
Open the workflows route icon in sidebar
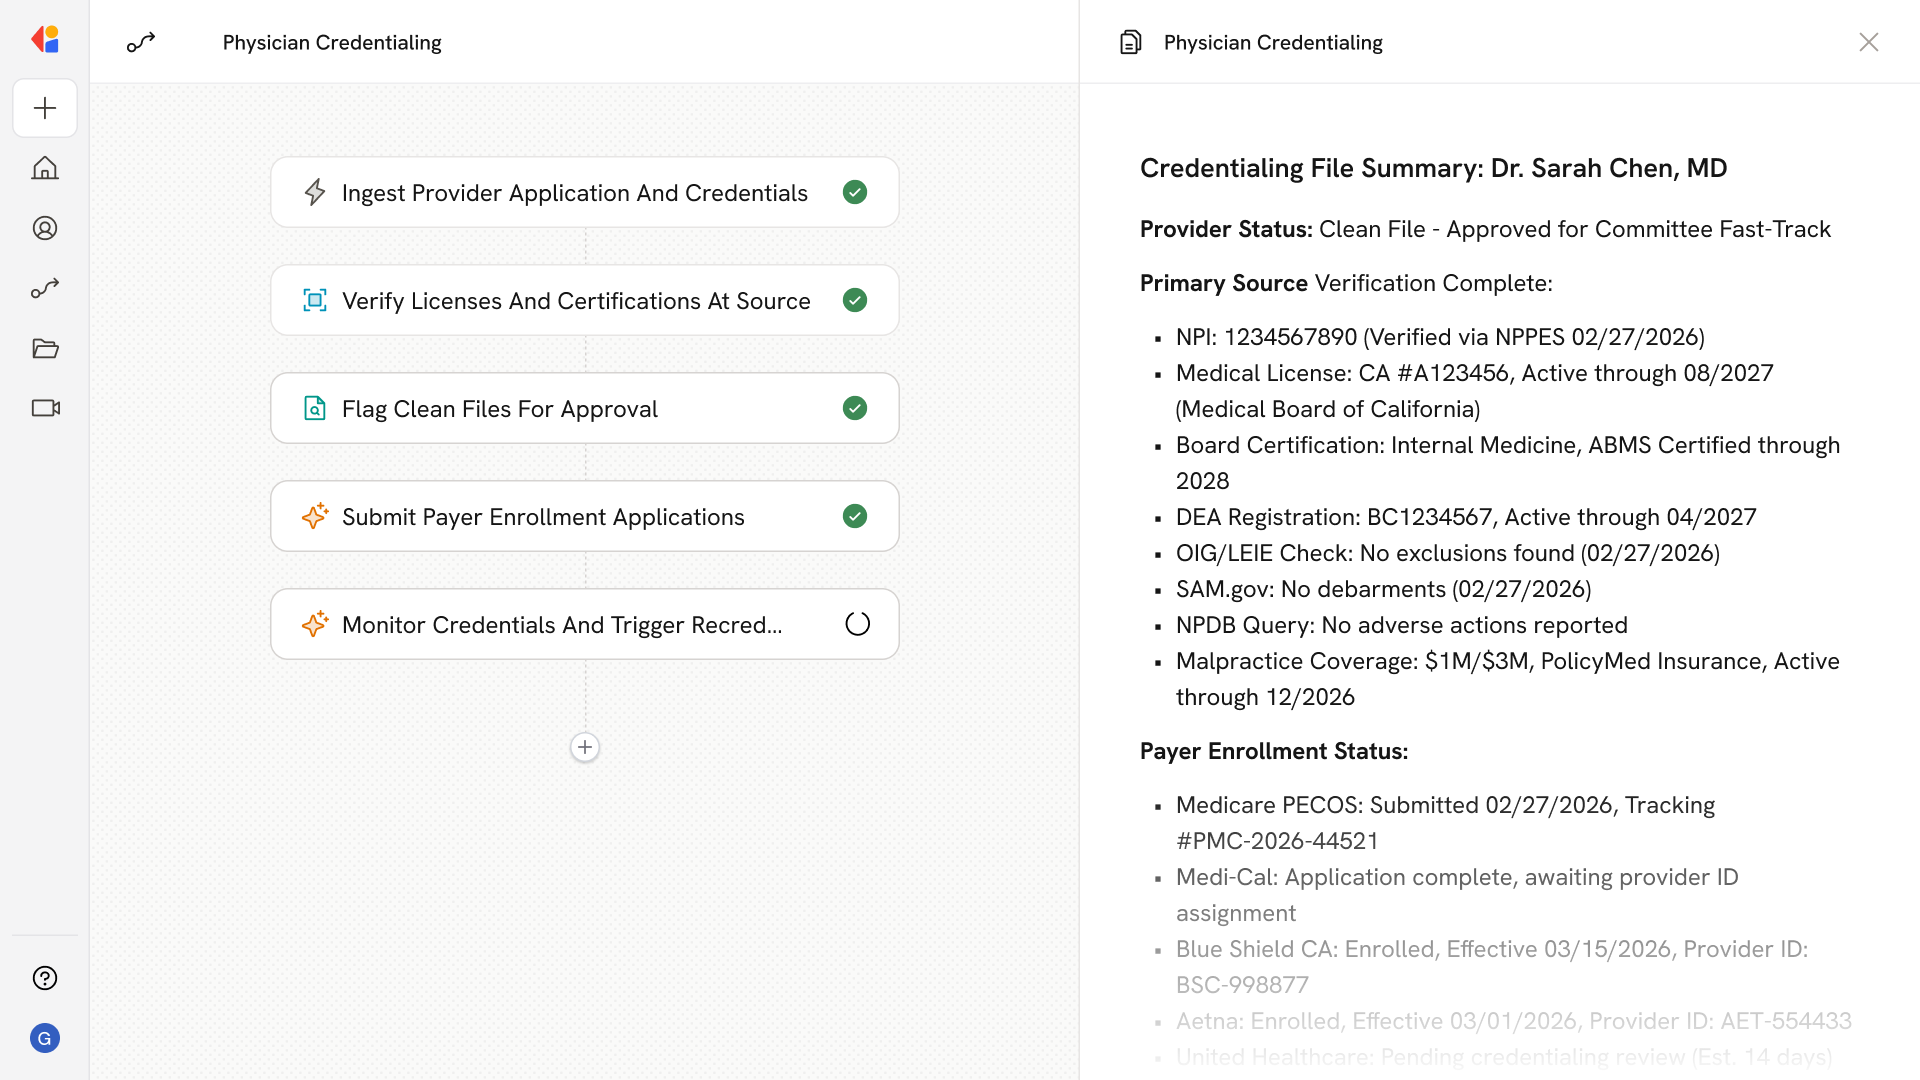coord(45,288)
